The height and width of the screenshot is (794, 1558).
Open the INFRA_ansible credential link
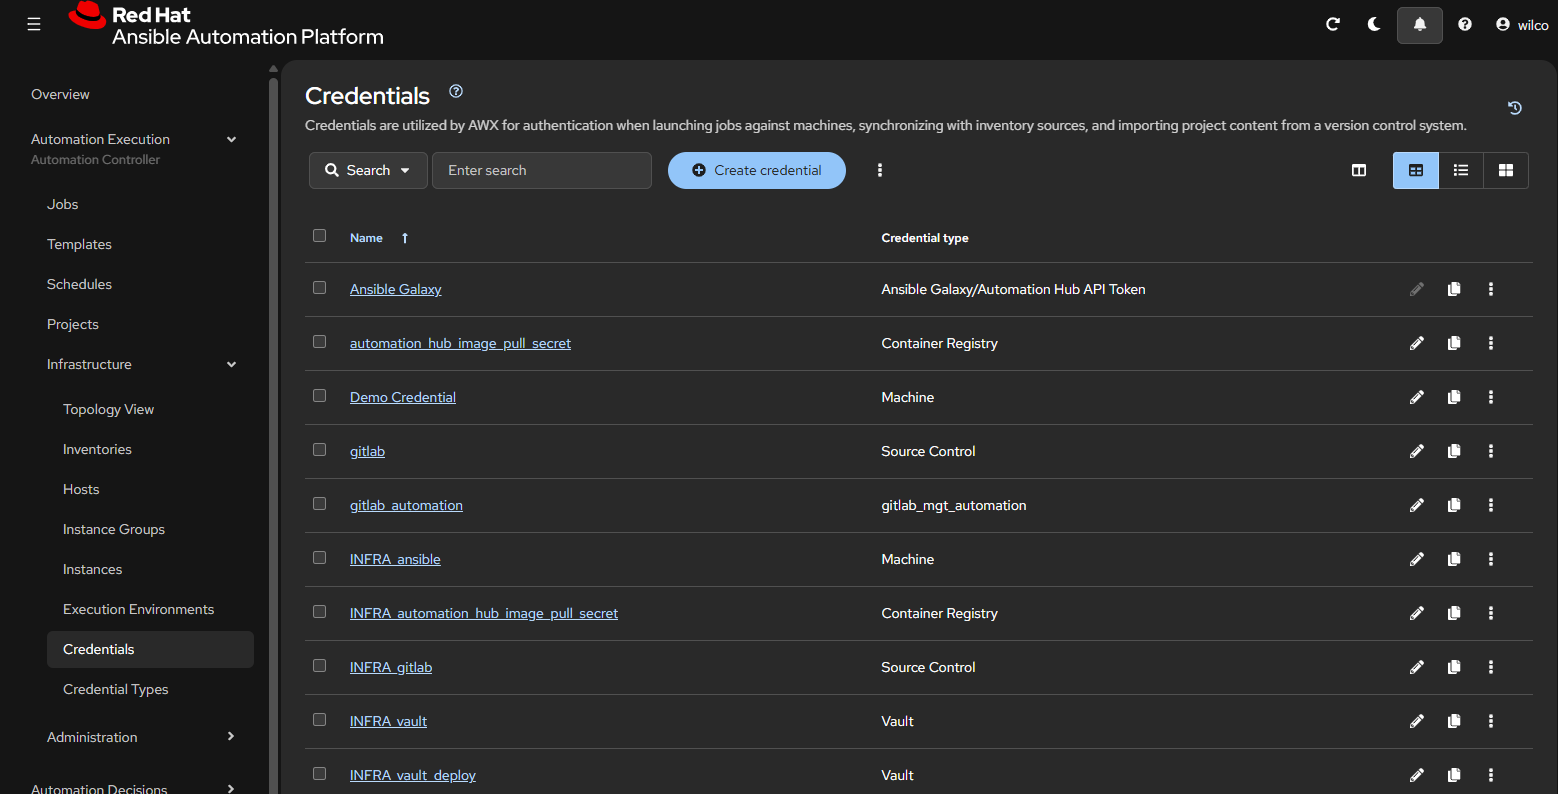tap(395, 559)
